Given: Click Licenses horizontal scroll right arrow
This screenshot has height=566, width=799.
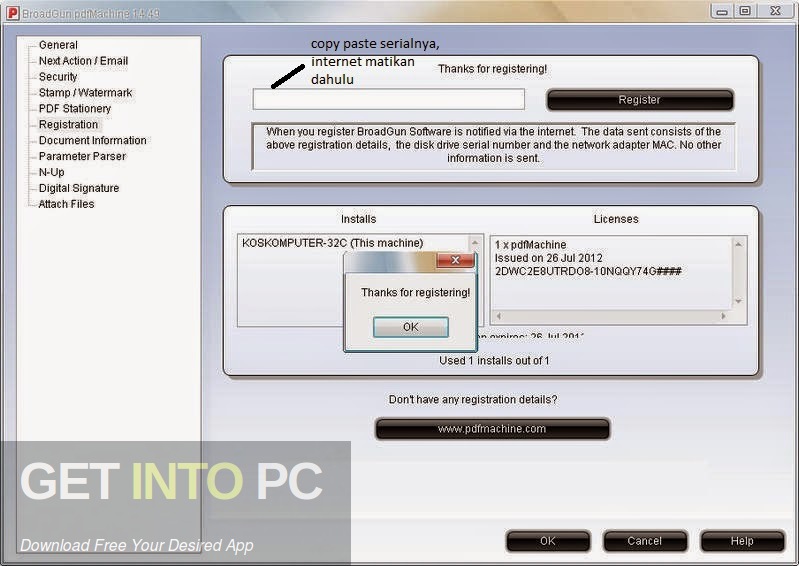Looking at the screenshot, I should pyautogui.click(x=723, y=316).
